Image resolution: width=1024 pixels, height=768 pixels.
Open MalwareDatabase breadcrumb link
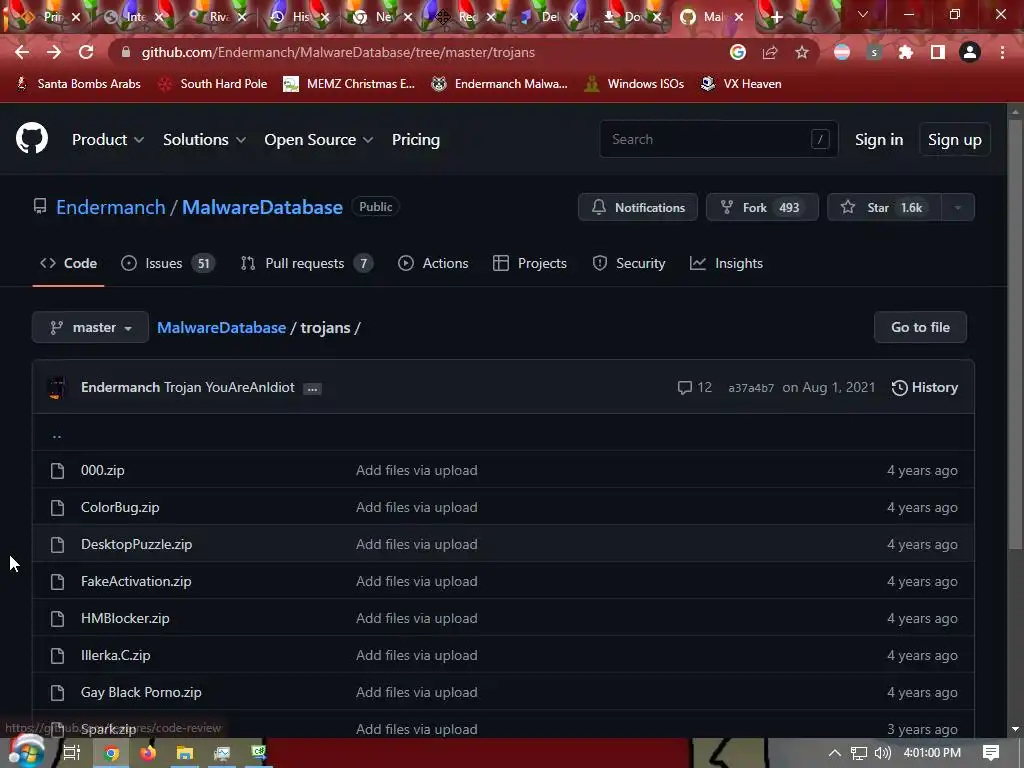click(221, 327)
